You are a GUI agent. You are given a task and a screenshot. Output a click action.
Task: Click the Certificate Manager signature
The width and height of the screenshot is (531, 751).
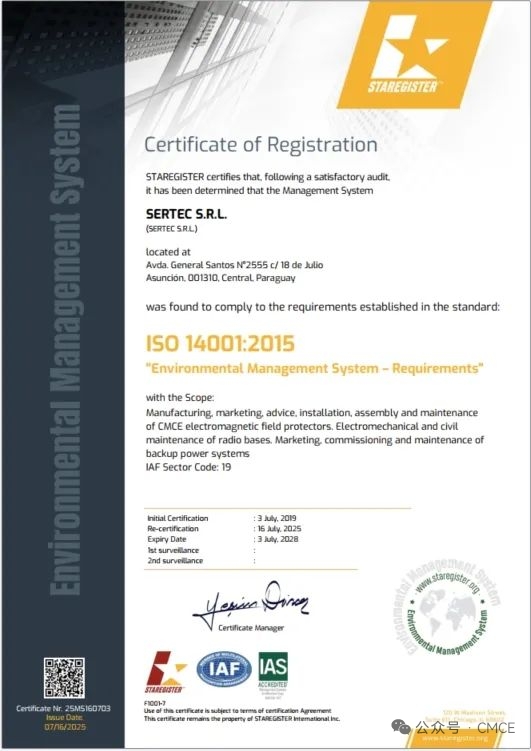(x=250, y=605)
